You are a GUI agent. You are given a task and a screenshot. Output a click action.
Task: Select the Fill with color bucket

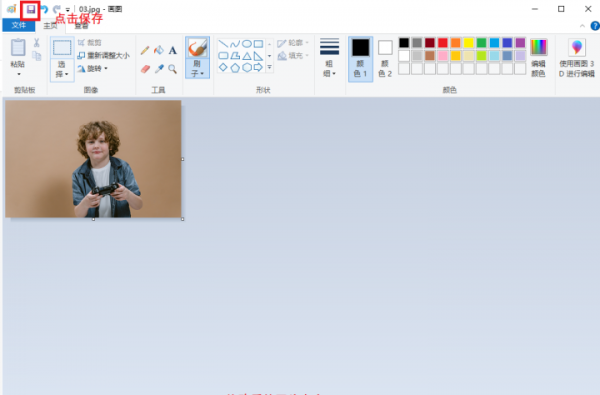point(158,50)
